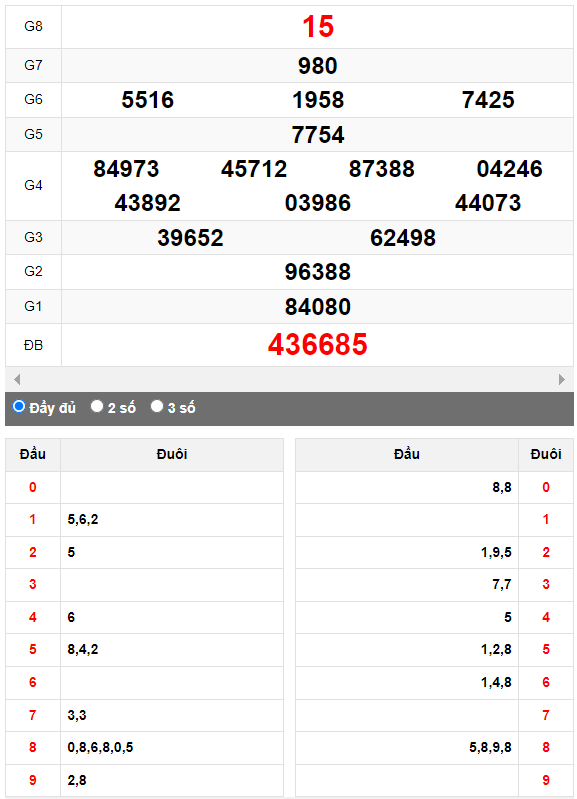Viewport: 577px width, 799px height.
Task: Click the G4 number 03986
Action: (318, 203)
